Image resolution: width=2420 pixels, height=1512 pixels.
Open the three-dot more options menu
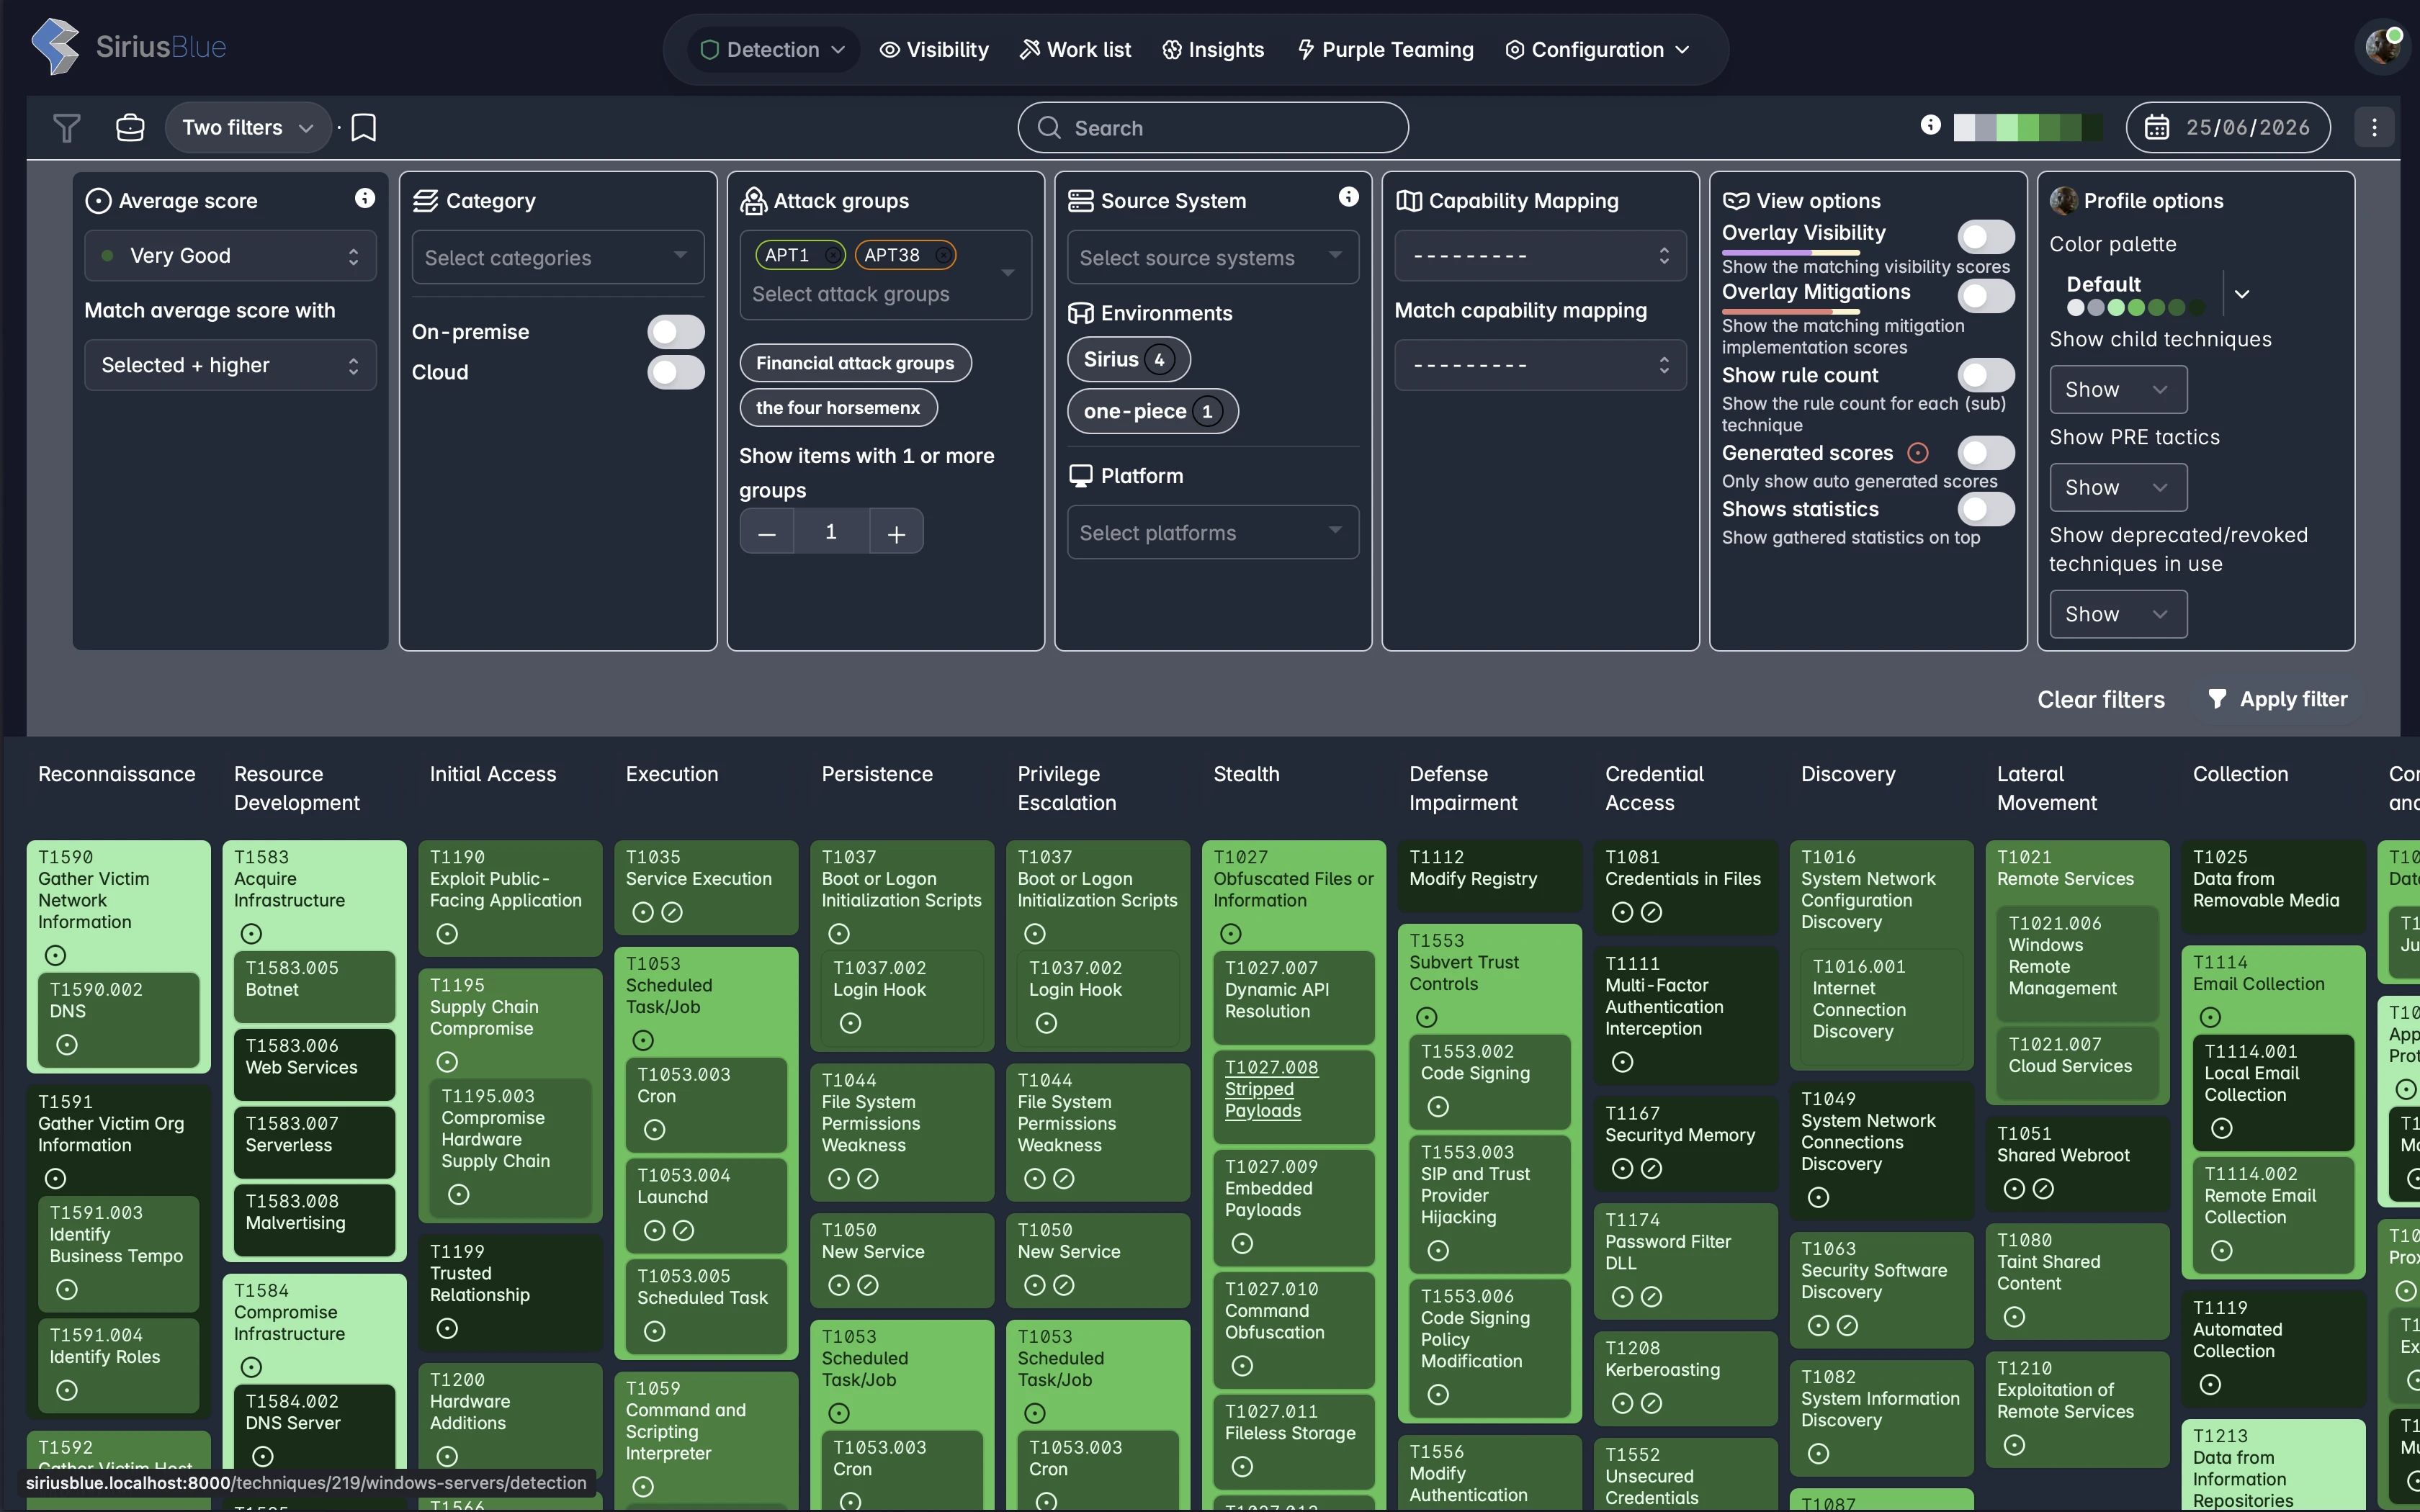(2374, 128)
